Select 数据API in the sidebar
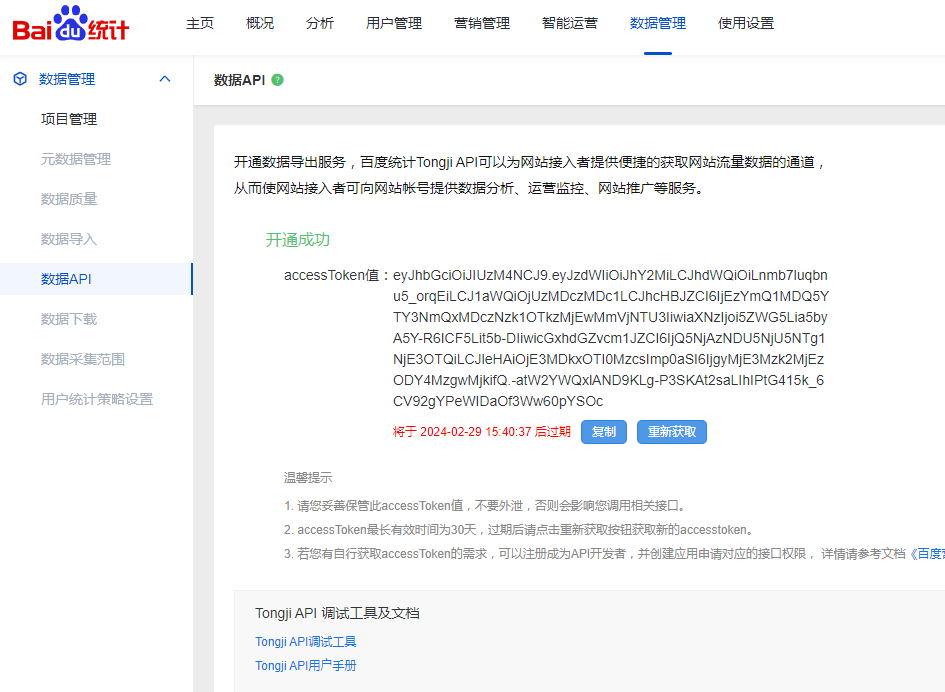Image resolution: width=945 pixels, height=692 pixels. [x=96, y=279]
